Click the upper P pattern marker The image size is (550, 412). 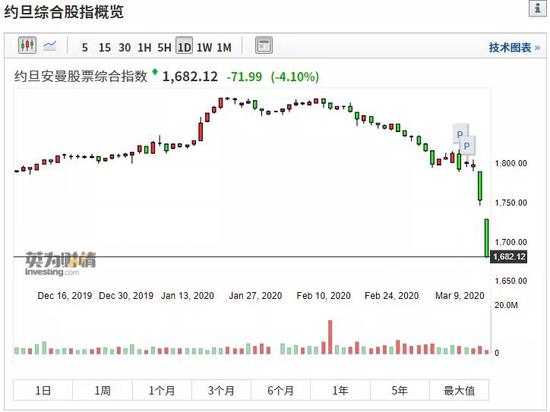point(460,134)
